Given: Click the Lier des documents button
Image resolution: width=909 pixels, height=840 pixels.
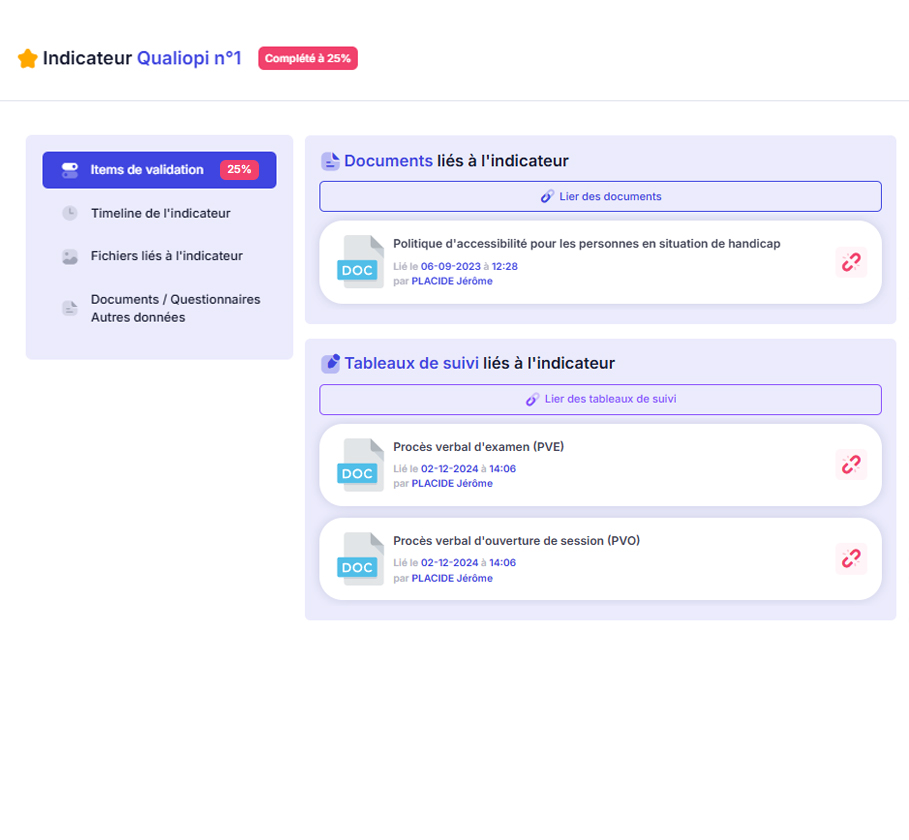Looking at the screenshot, I should pyautogui.click(x=601, y=197).
